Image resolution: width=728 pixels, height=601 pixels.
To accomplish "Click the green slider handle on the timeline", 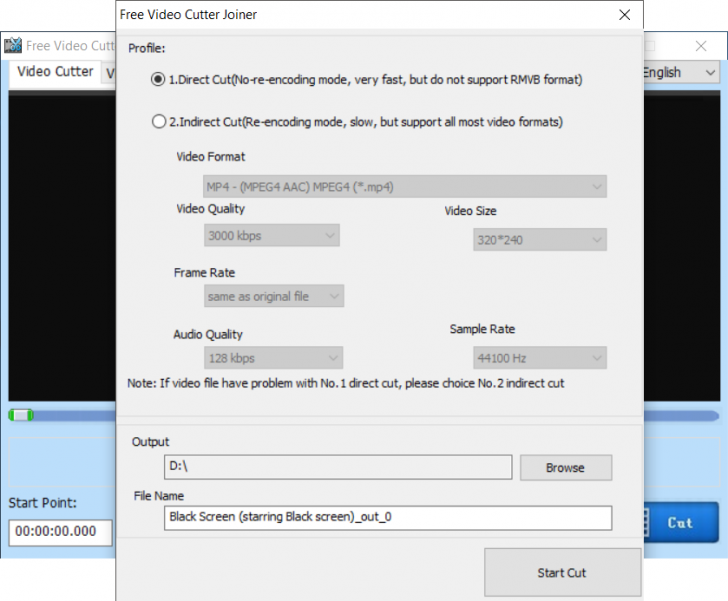I will [x=21, y=415].
